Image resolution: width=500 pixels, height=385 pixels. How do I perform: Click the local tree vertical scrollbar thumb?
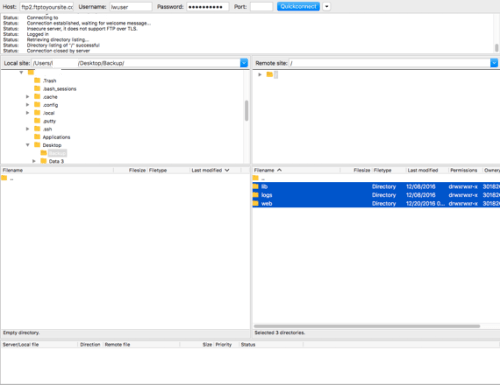coord(246,110)
